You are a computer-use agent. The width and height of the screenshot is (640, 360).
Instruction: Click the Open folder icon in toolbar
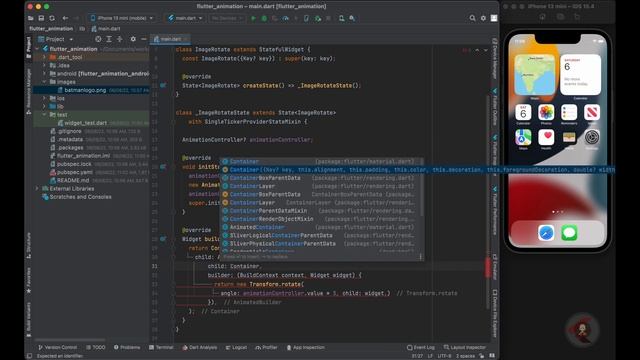pos(31,18)
